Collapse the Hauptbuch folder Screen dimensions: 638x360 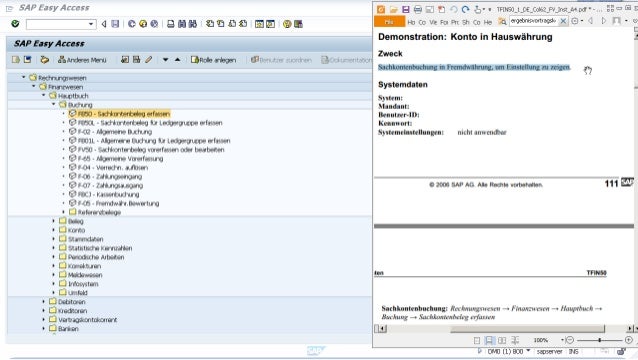(x=44, y=95)
